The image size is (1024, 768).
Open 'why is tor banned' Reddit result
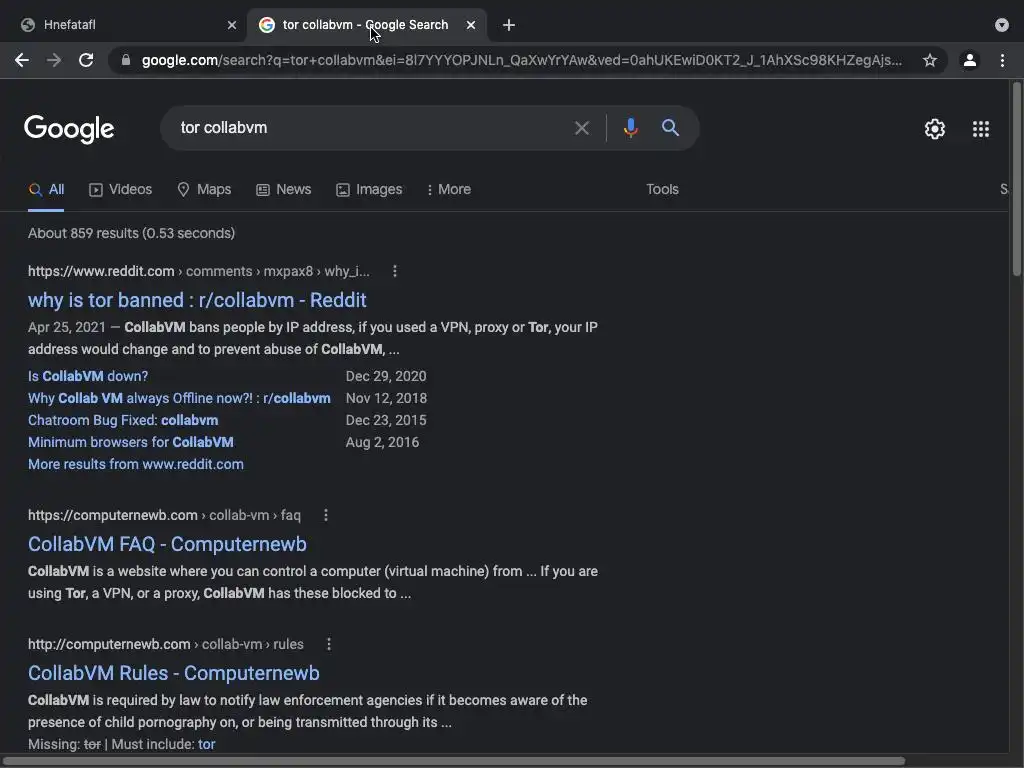(x=197, y=300)
